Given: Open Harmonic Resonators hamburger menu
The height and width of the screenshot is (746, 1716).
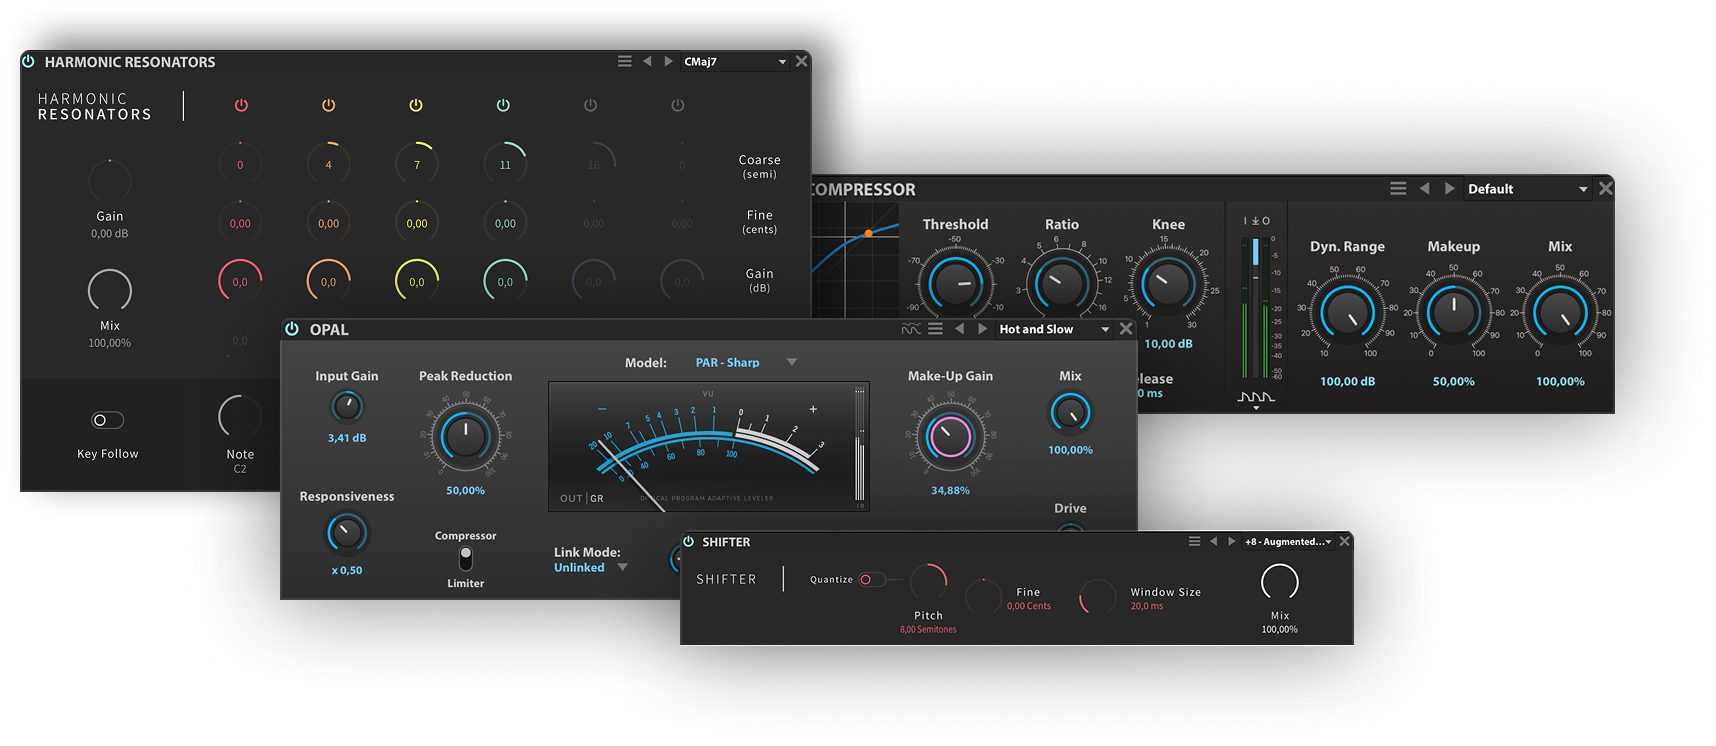Looking at the screenshot, I should pyautogui.click(x=625, y=61).
